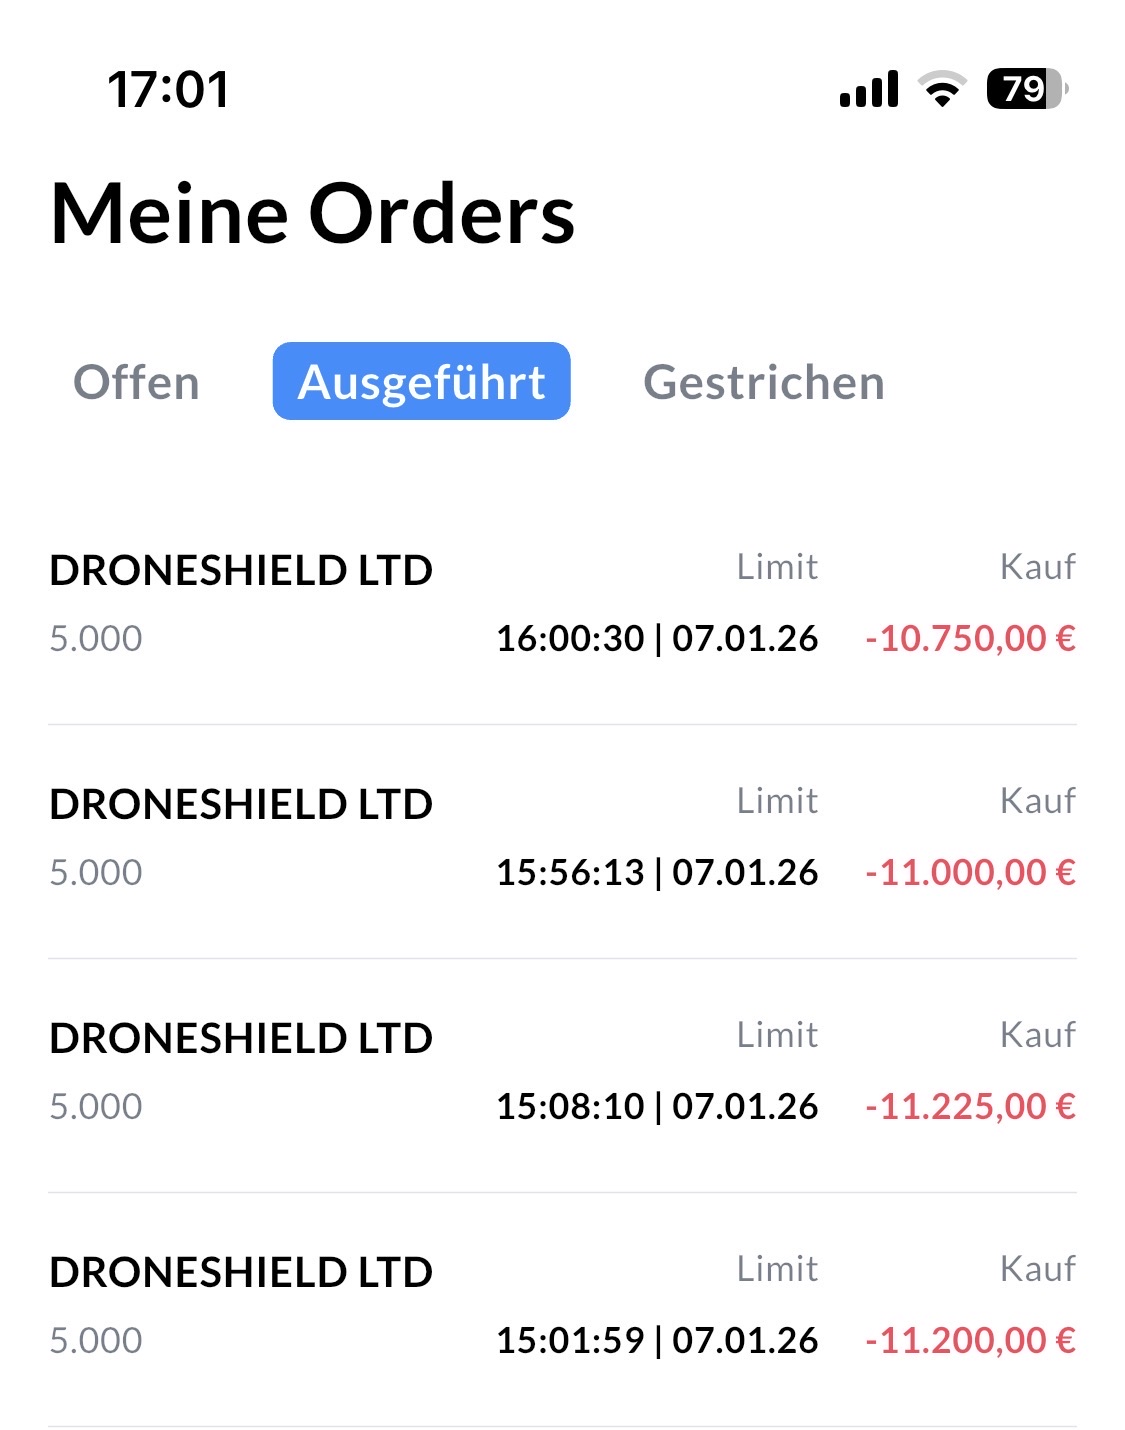
Task: Tap the Wi-Fi status icon
Action: tap(941, 89)
